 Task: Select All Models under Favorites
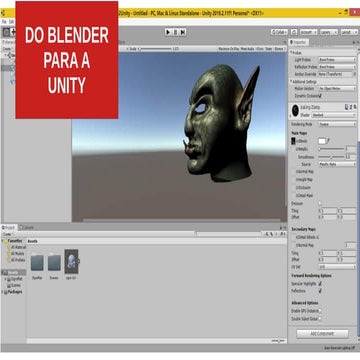pos(15,253)
